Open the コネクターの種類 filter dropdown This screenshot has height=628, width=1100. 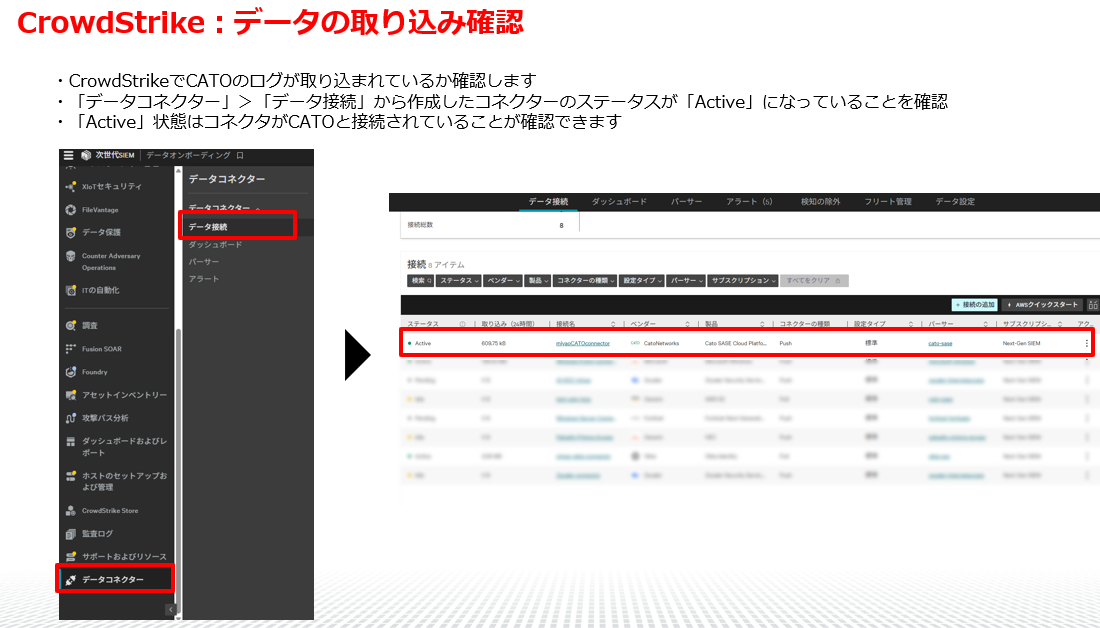pyautogui.click(x=585, y=281)
